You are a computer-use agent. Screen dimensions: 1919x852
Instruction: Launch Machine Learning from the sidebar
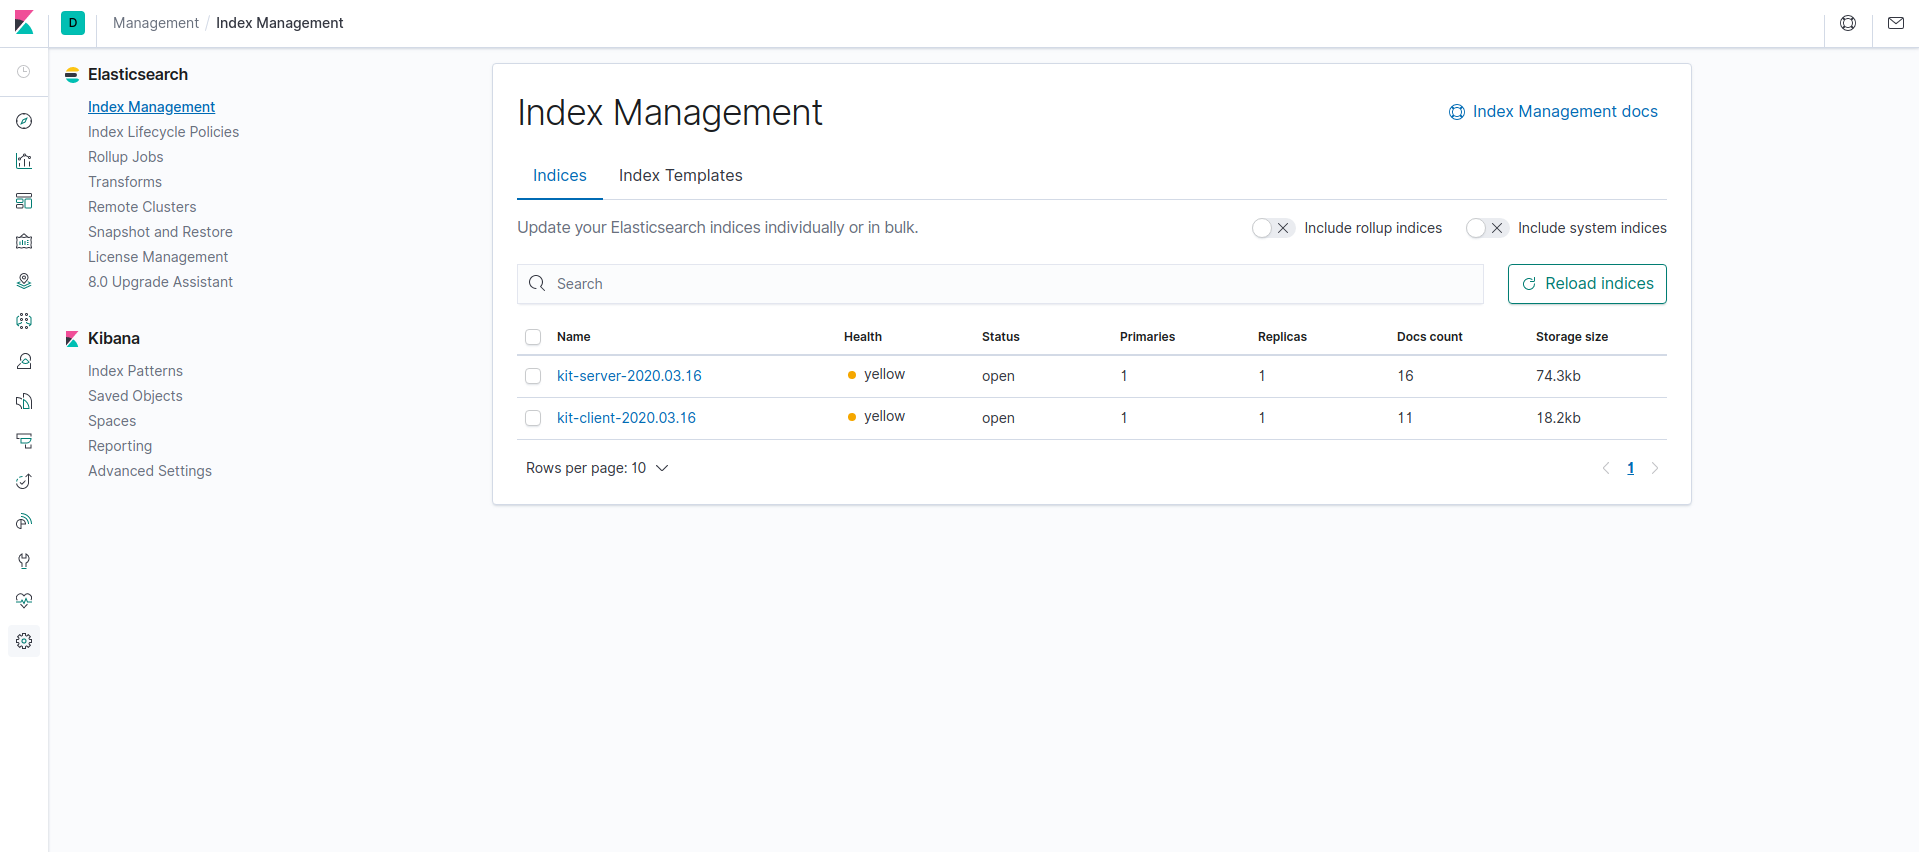(24, 321)
